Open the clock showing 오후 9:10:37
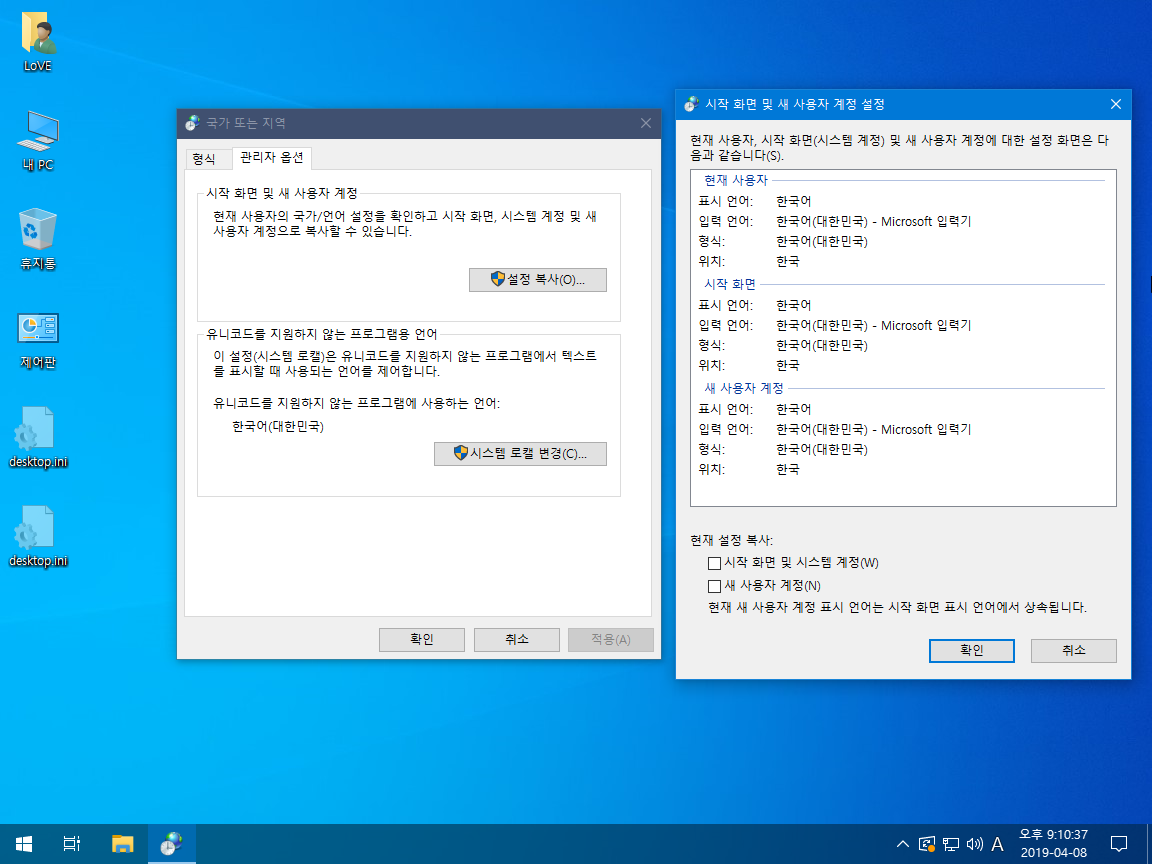 pyautogui.click(x=1053, y=843)
